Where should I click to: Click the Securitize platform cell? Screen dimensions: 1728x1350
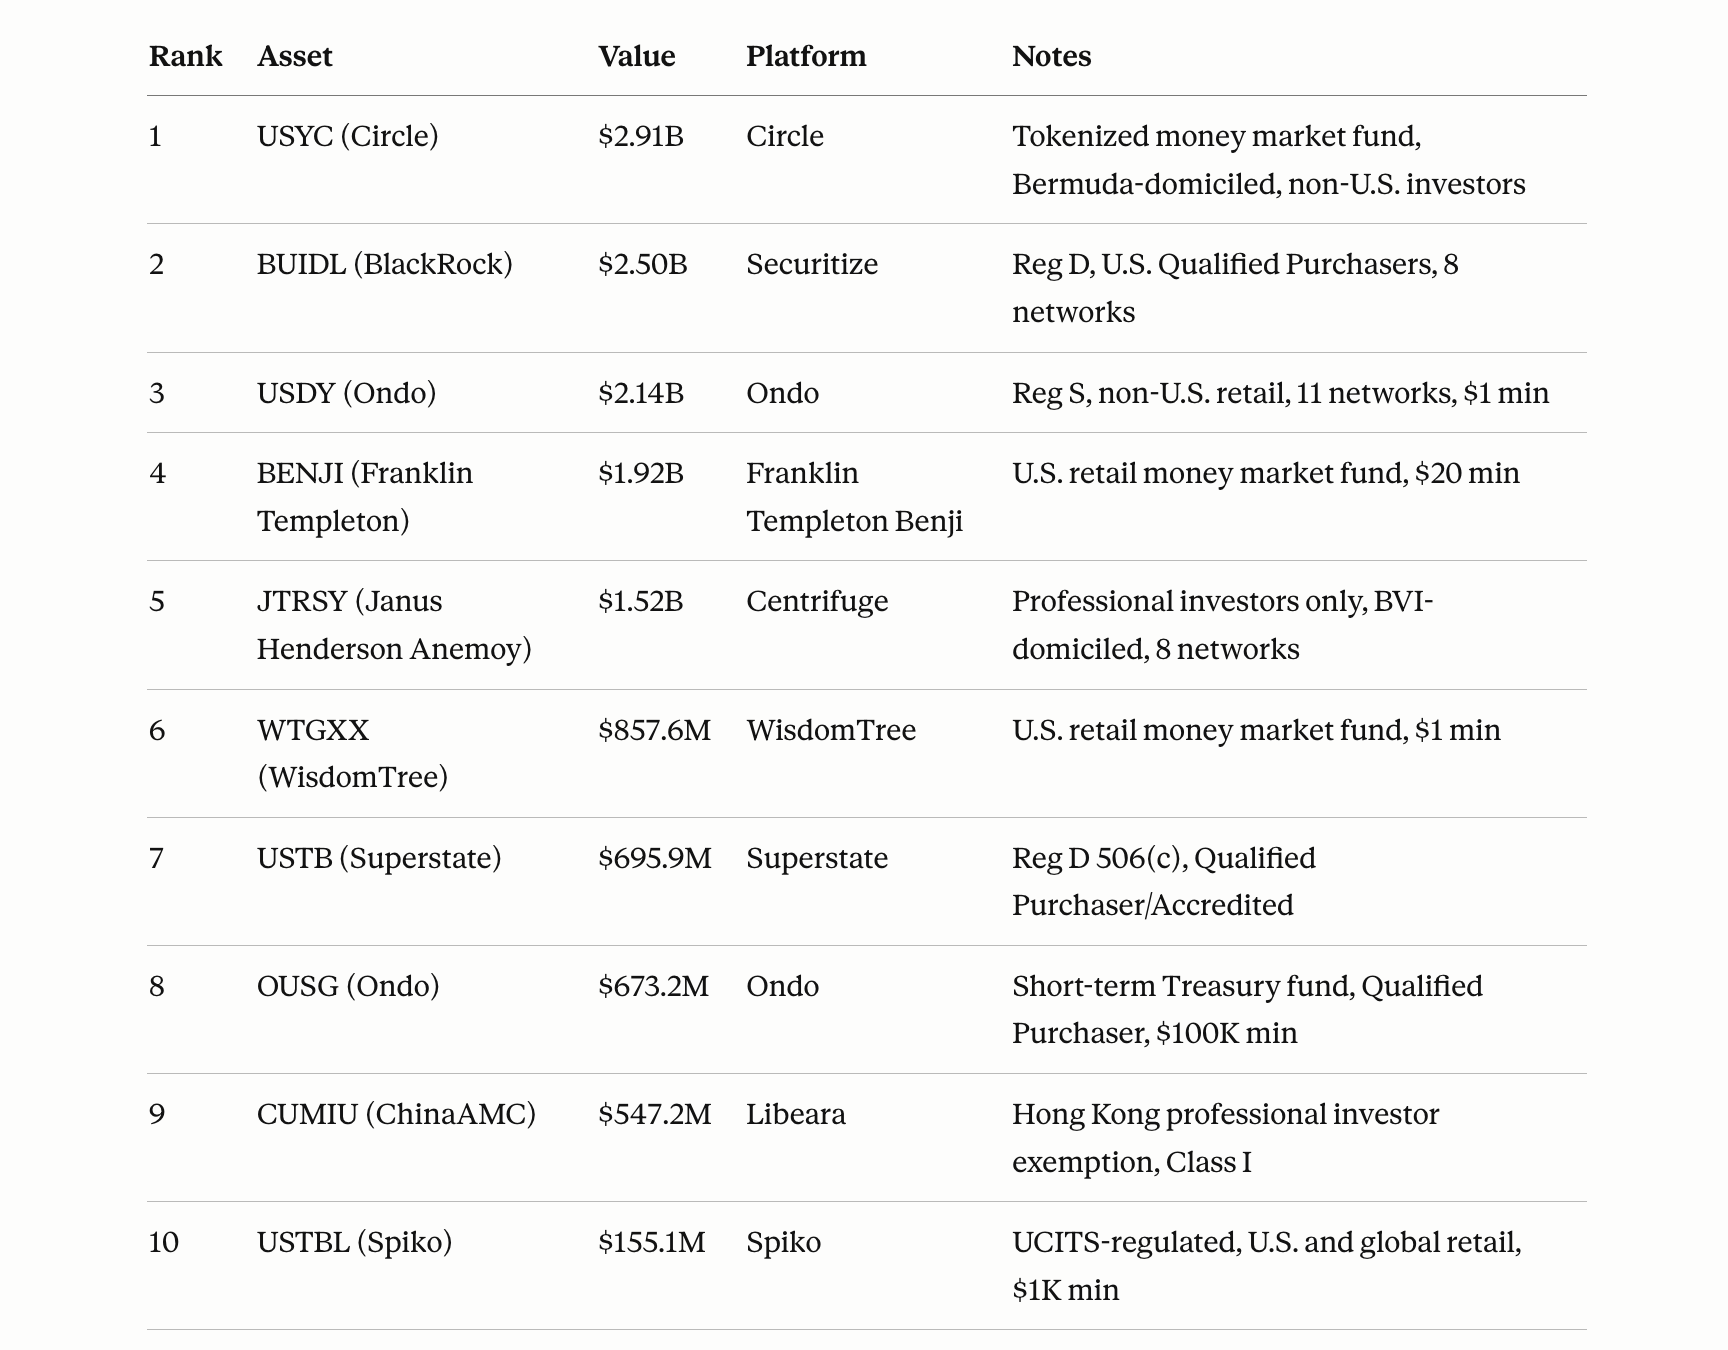(811, 264)
